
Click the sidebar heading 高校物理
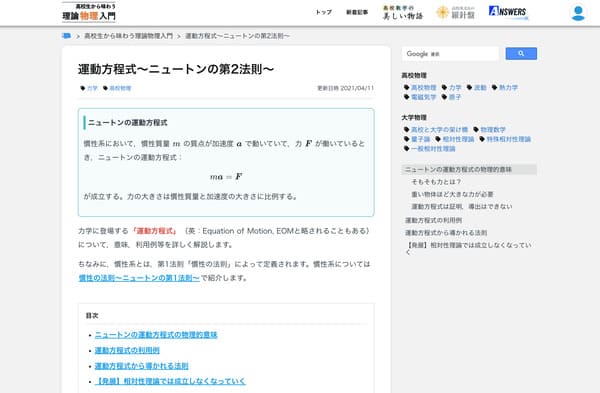[x=414, y=76]
